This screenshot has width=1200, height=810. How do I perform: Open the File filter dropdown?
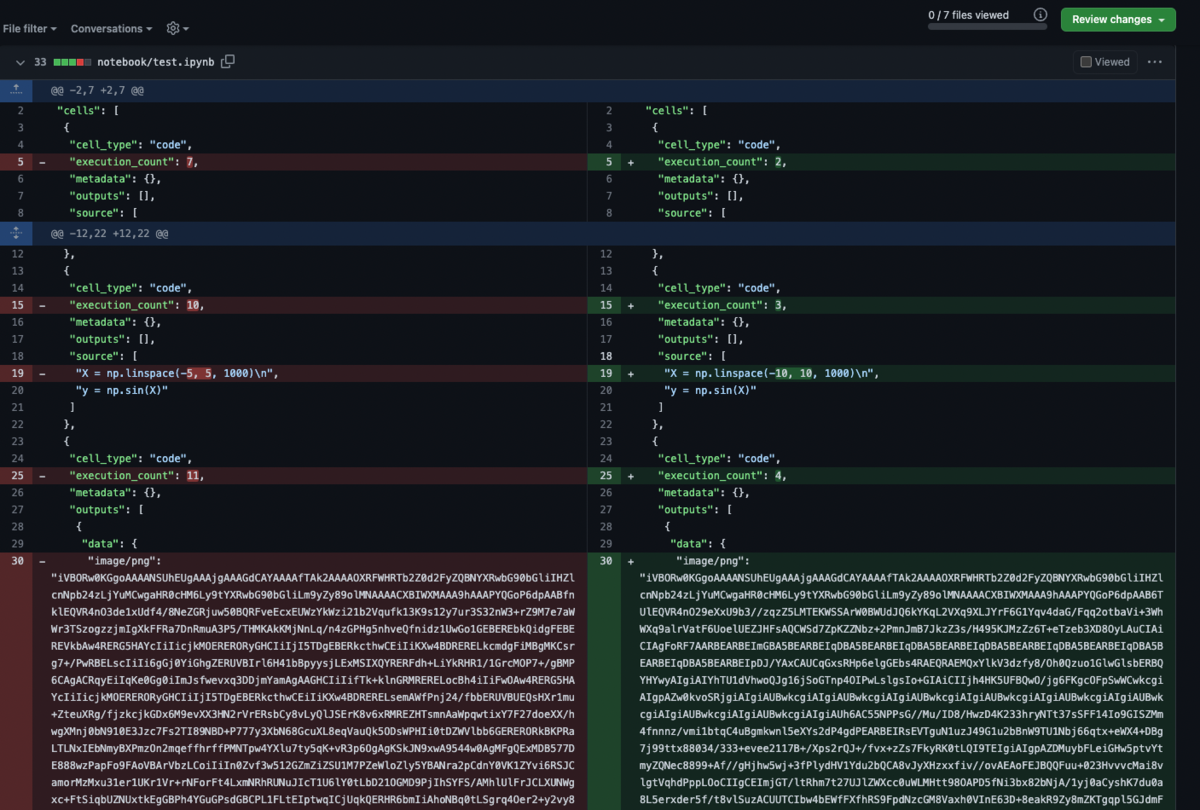coord(29,28)
